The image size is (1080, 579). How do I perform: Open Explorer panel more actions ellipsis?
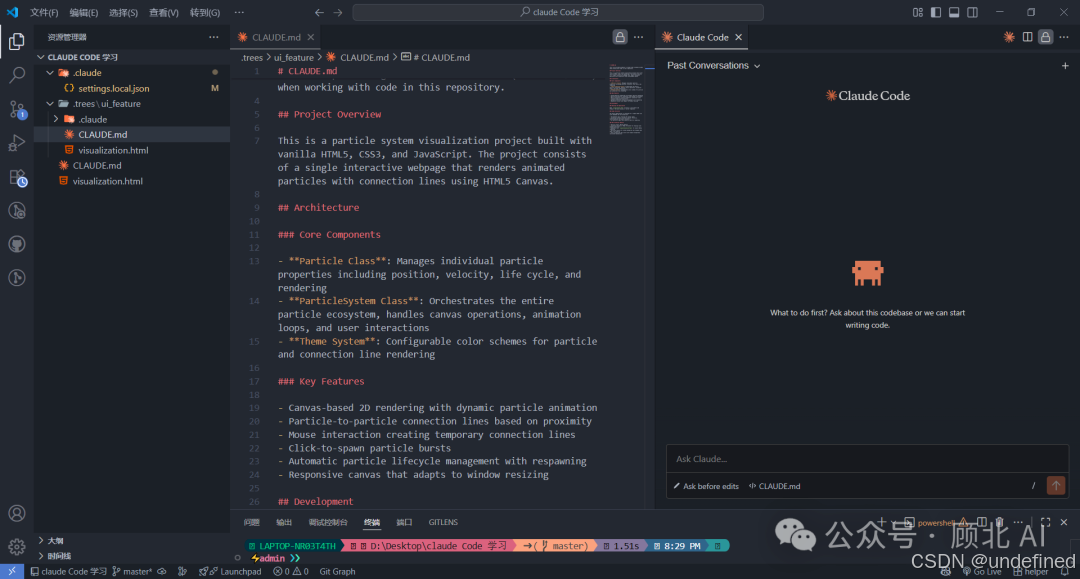click(214, 37)
